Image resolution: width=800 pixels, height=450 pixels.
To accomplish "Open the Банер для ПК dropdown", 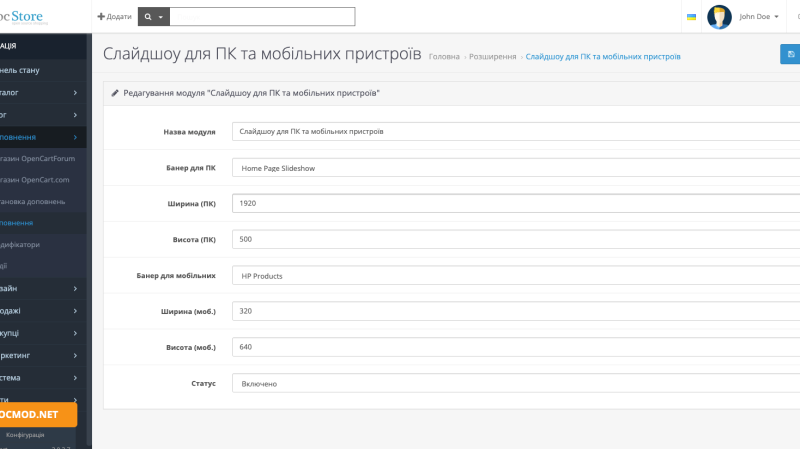I will 516,168.
